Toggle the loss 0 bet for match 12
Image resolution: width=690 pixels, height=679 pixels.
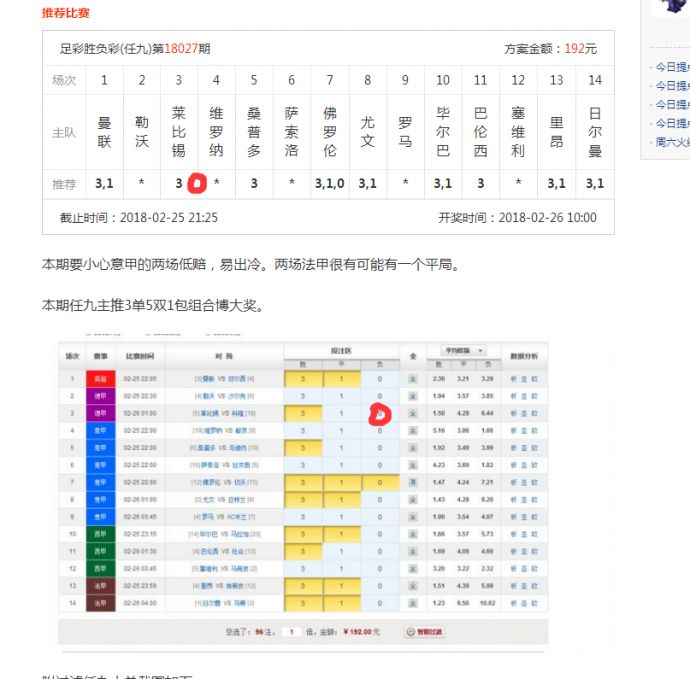380,569
